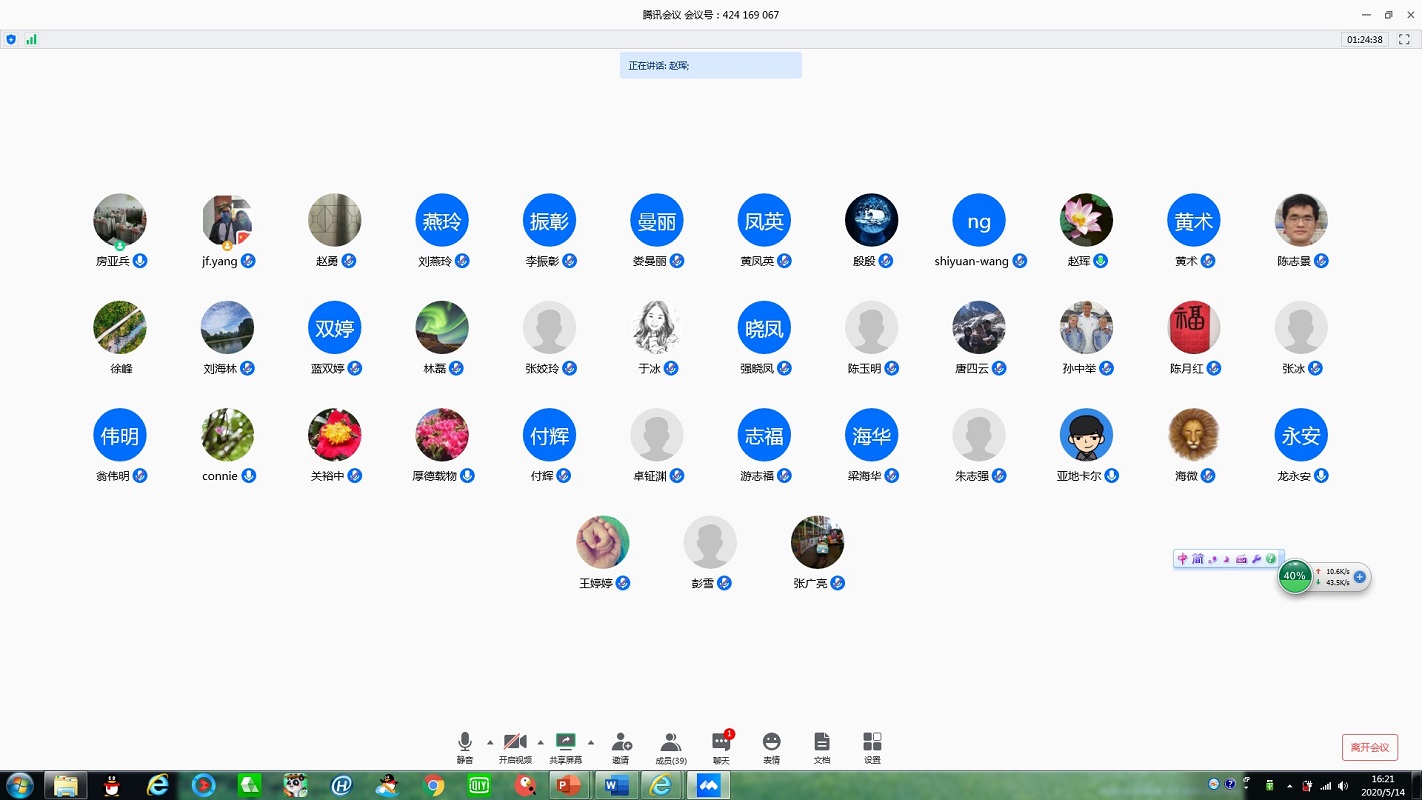Click the 01:24:38 meeting timer
The height and width of the screenshot is (800, 1422).
pyautogui.click(x=1364, y=40)
